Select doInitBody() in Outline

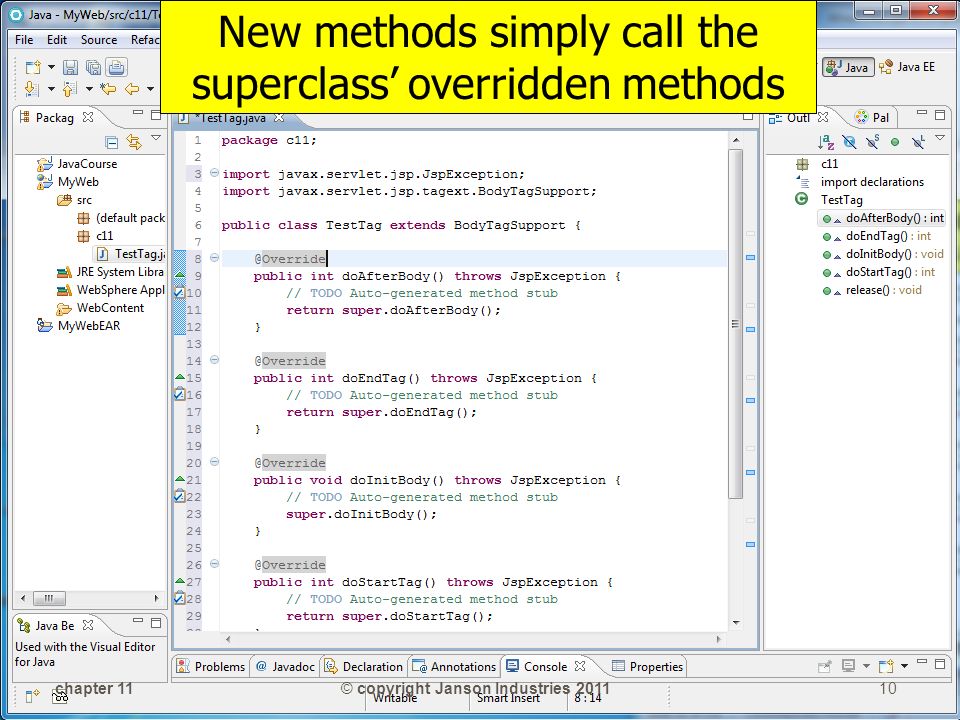[x=883, y=254]
